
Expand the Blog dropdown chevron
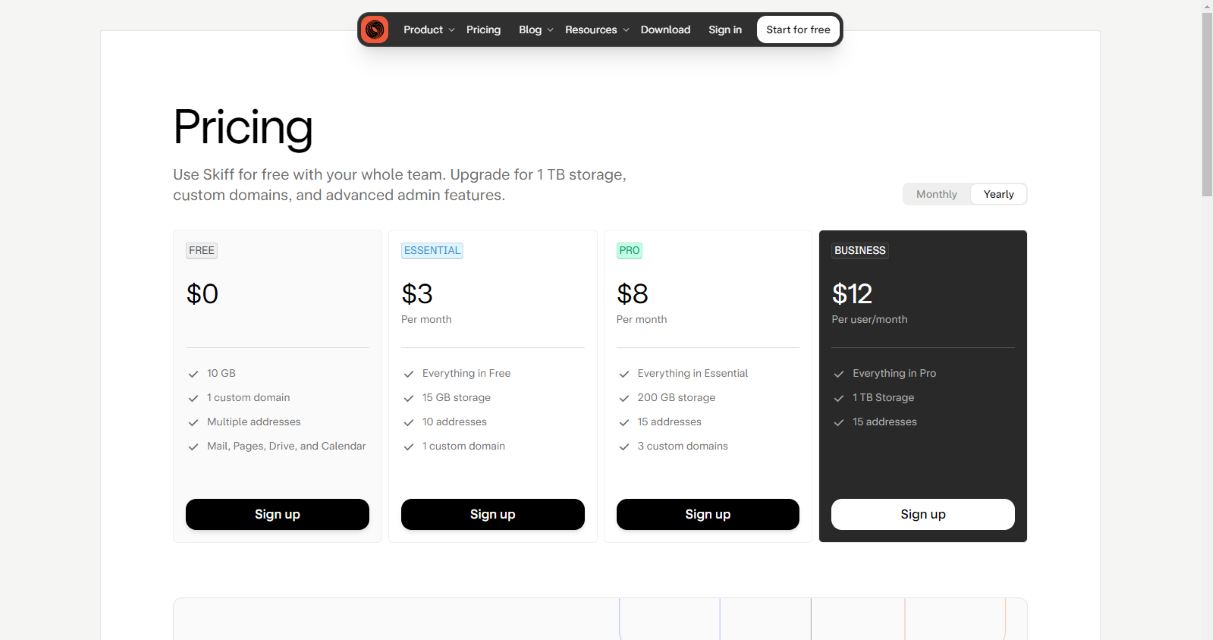click(x=550, y=30)
